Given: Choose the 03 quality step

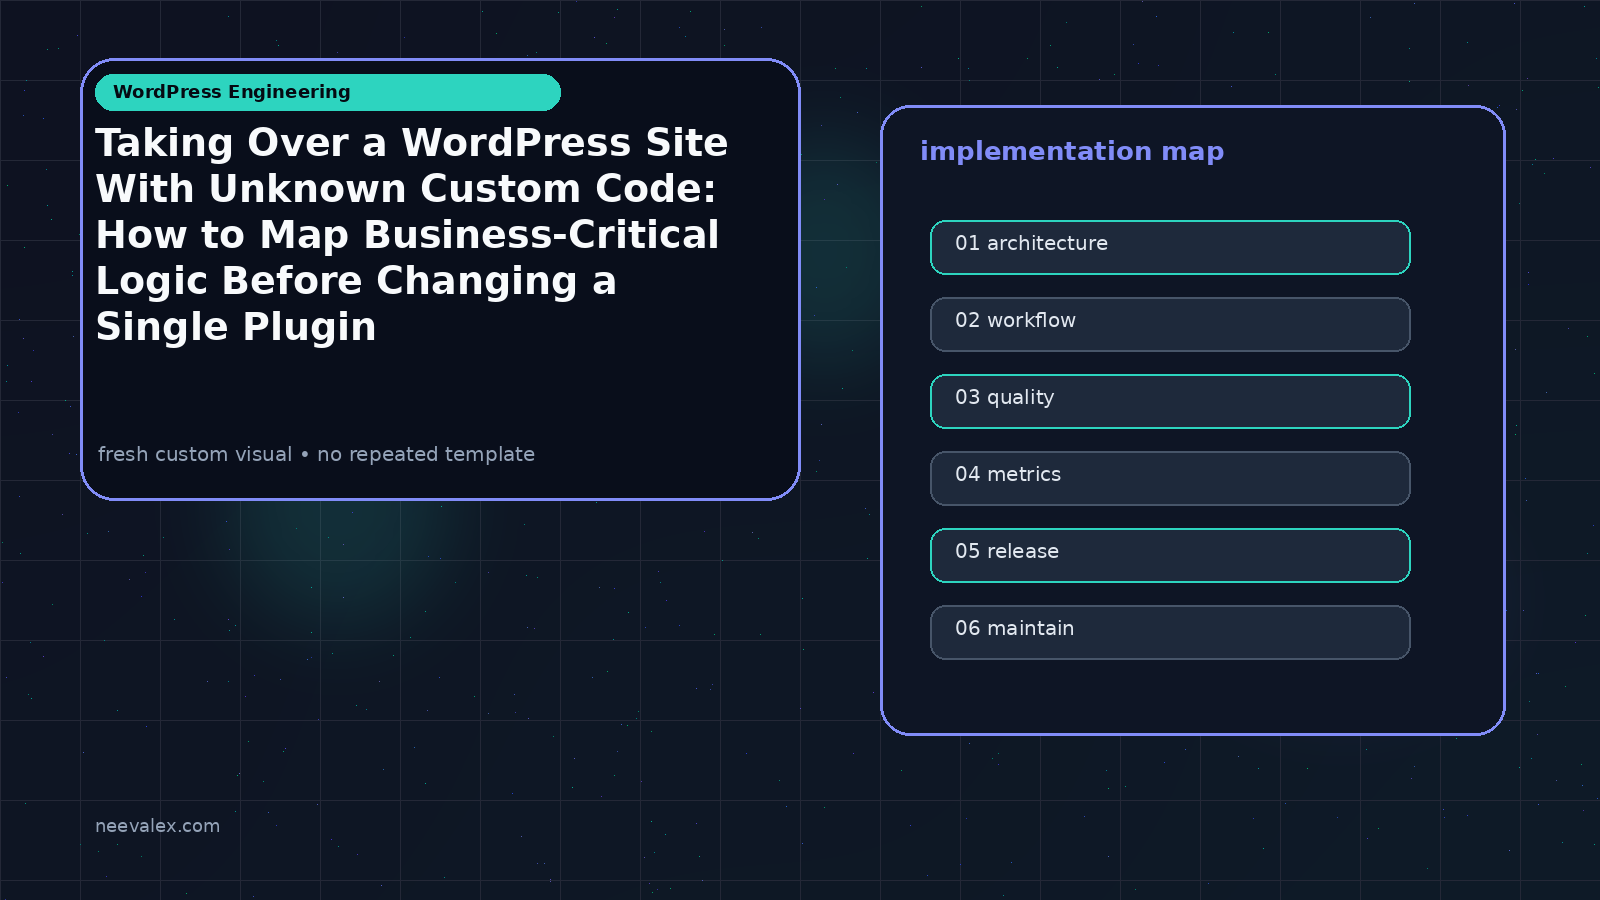Looking at the screenshot, I should [x=1170, y=401].
